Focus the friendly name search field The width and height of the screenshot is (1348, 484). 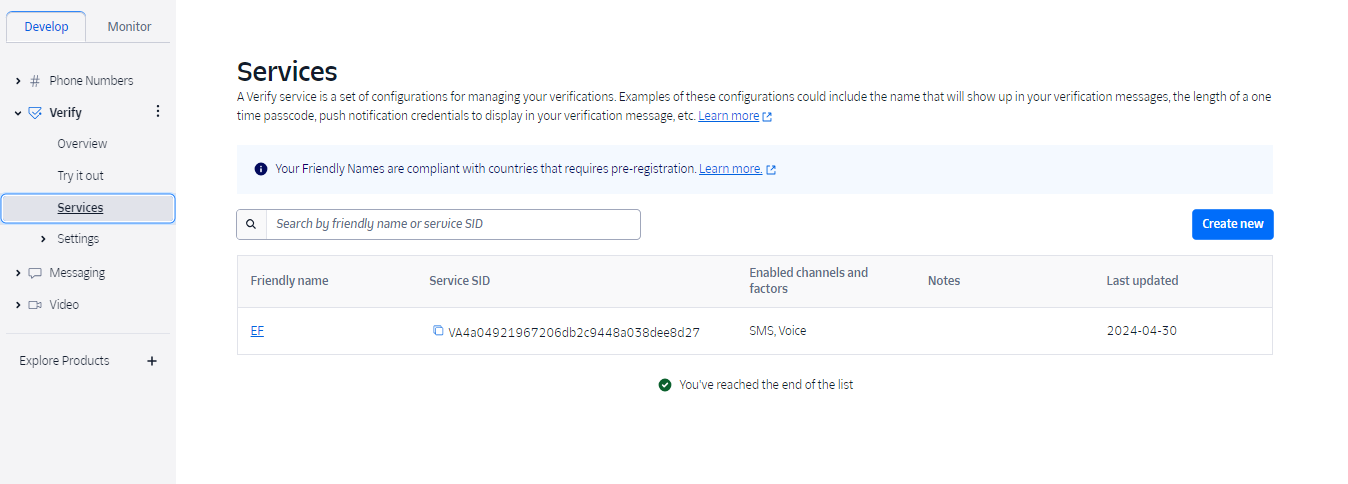click(x=452, y=224)
